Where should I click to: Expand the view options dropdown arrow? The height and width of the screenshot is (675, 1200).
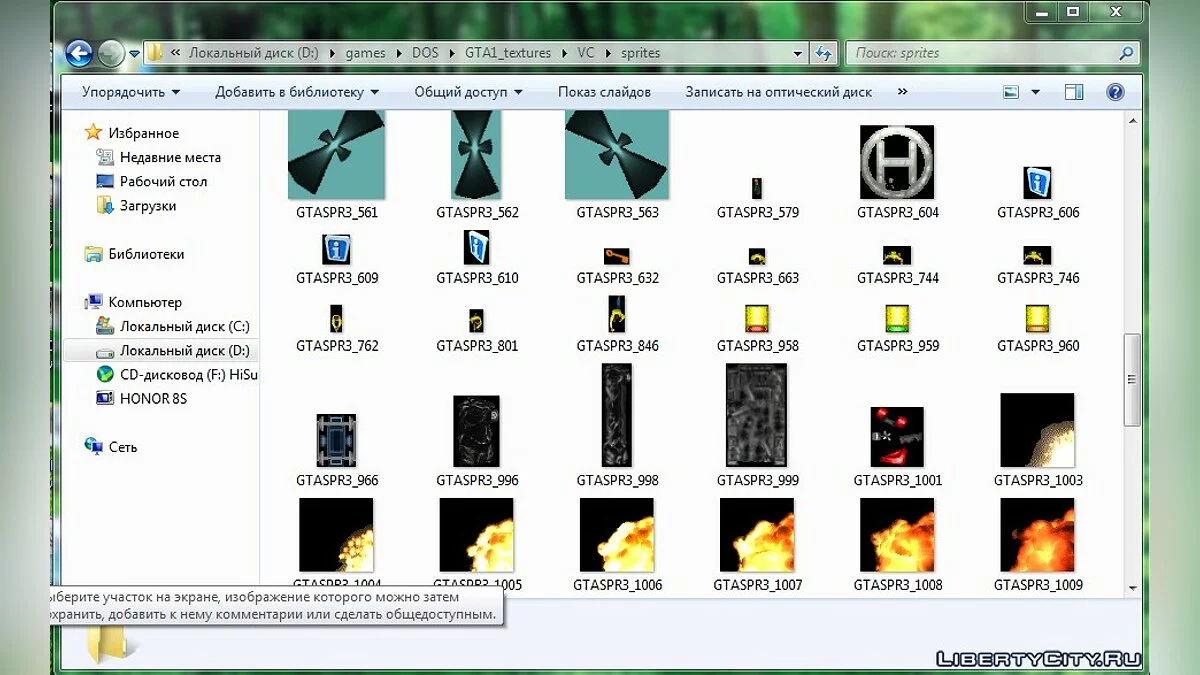coord(1035,92)
